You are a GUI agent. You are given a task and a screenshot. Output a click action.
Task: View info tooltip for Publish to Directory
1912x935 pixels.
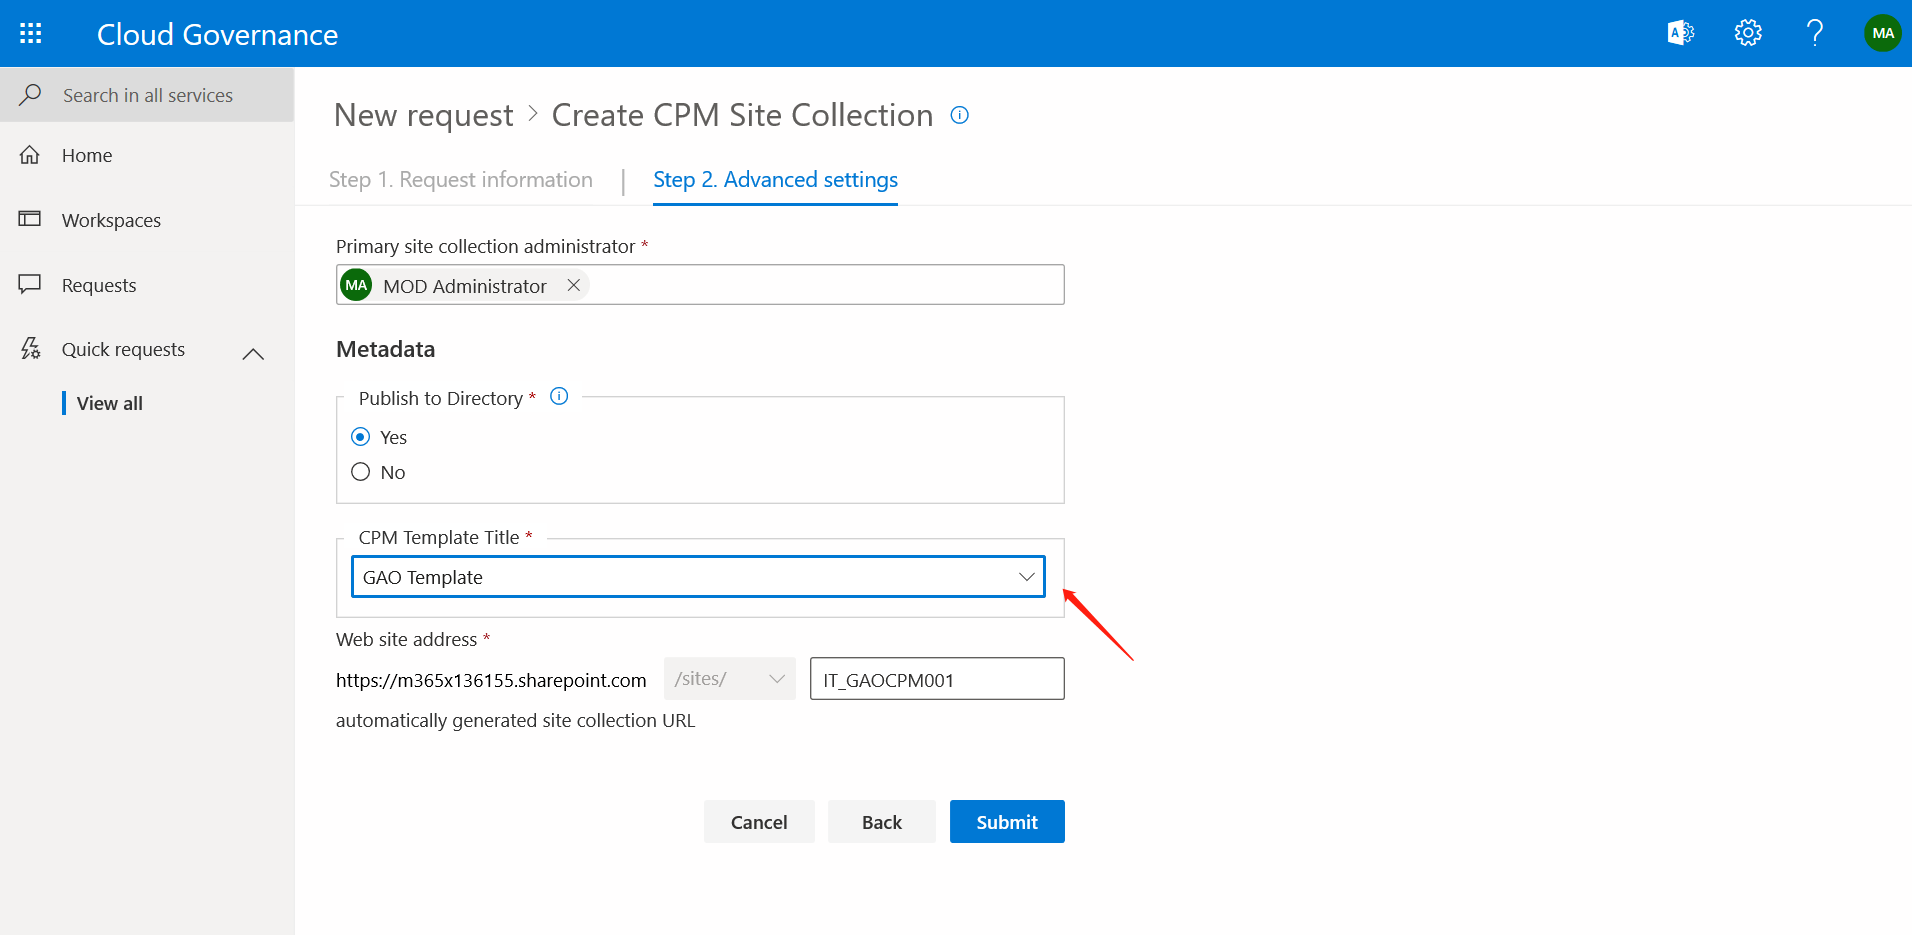(558, 395)
